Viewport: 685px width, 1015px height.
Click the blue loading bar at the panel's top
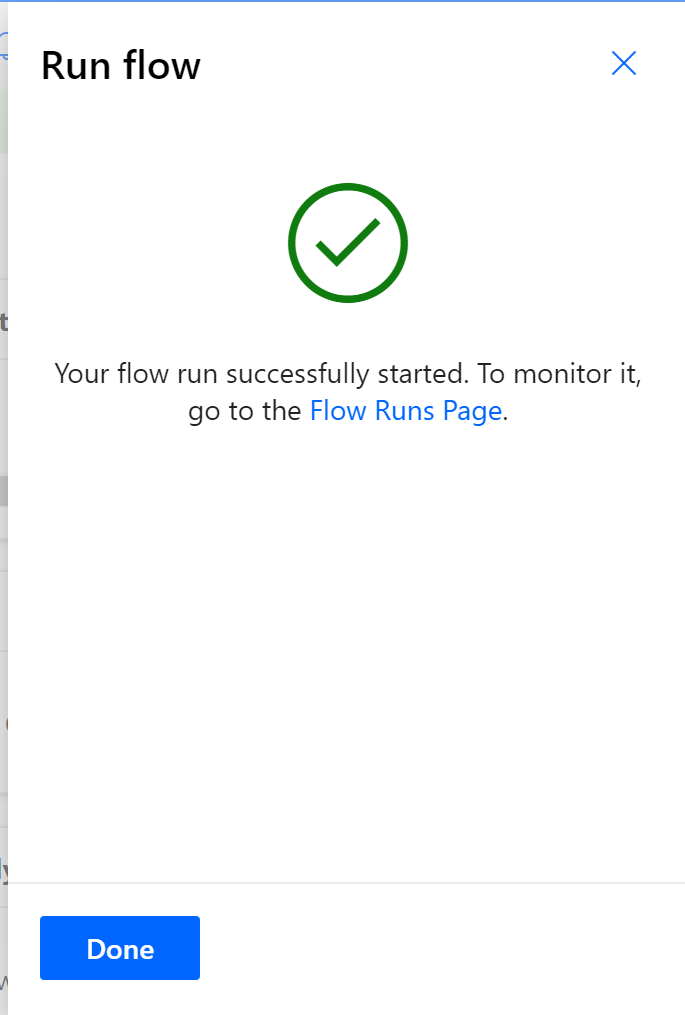click(342, 1)
